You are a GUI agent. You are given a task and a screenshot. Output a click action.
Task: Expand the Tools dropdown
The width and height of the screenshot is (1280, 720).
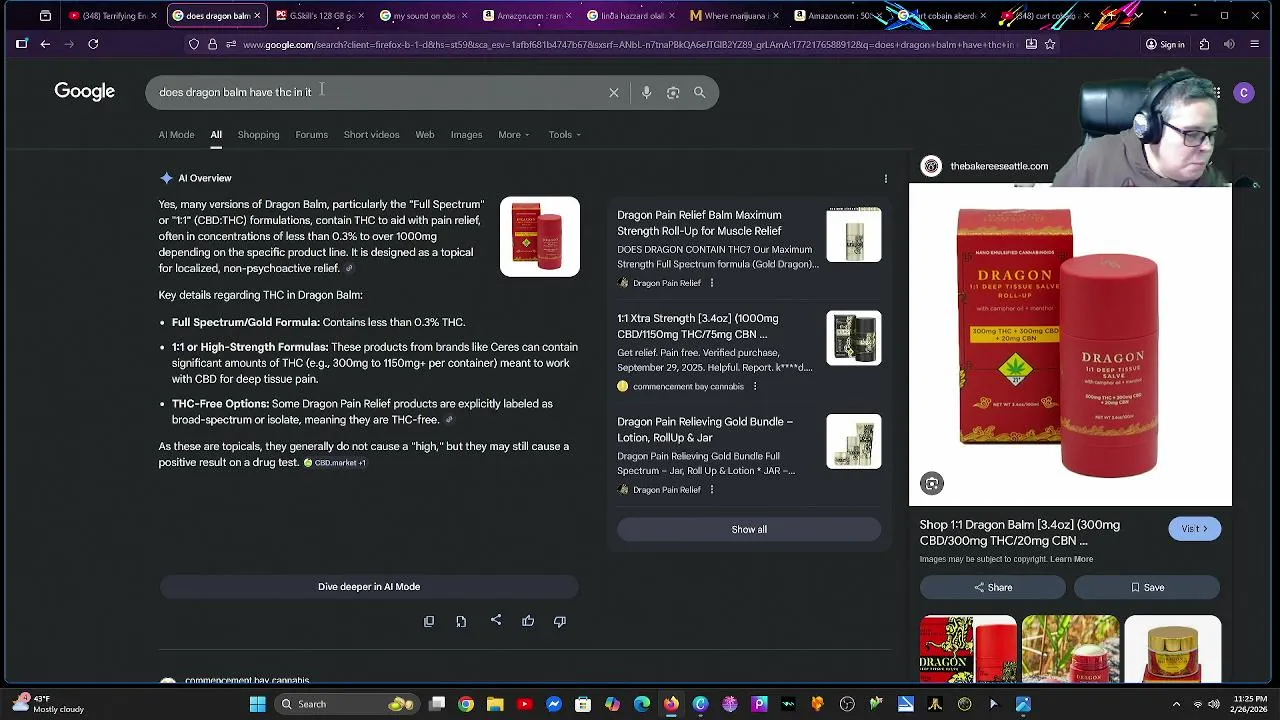565,135
